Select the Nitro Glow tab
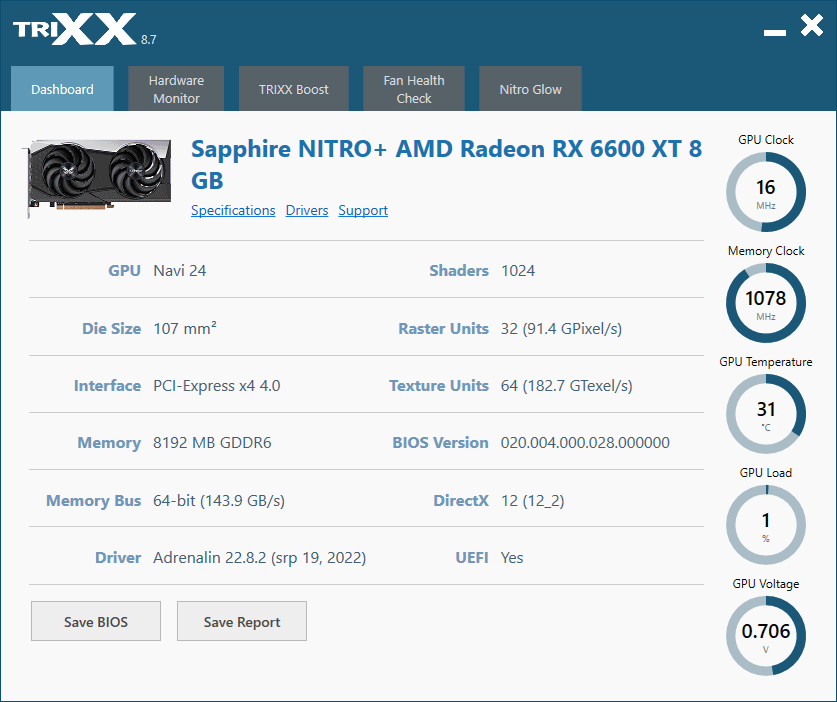 coord(530,89)
